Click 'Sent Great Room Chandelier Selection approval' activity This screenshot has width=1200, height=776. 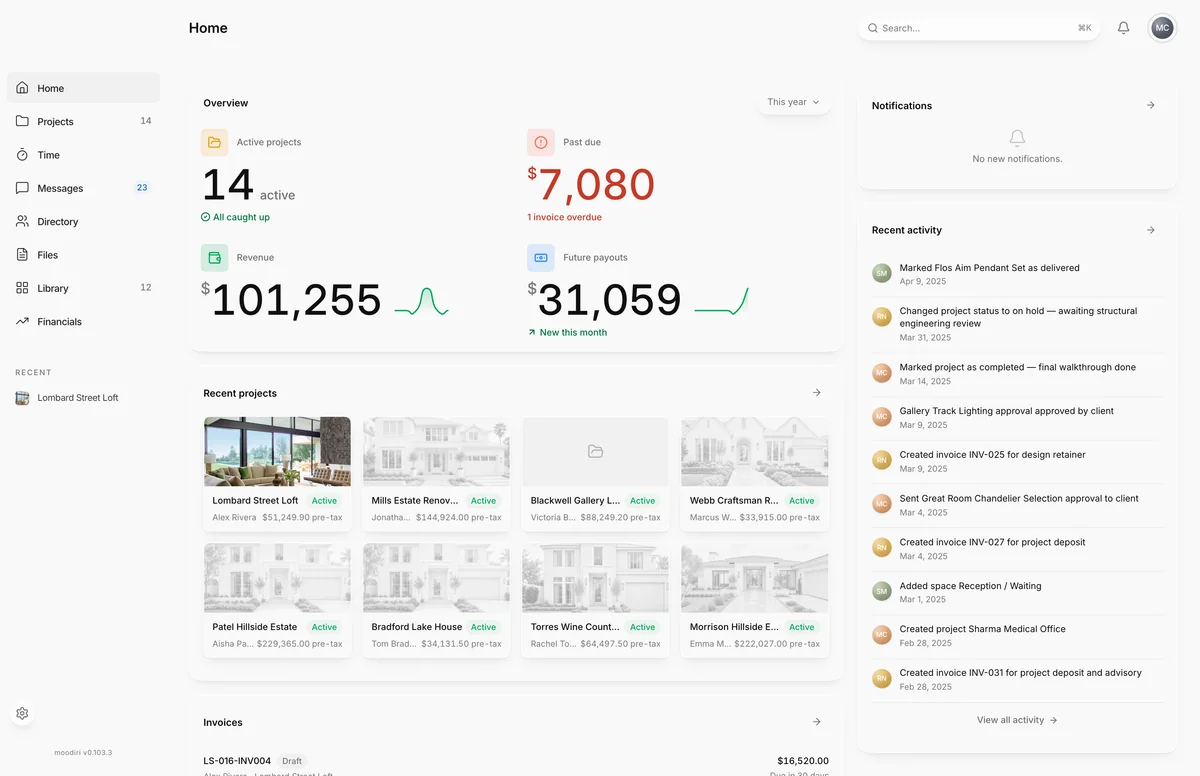pyautogui.click(x=1019, y=498)
